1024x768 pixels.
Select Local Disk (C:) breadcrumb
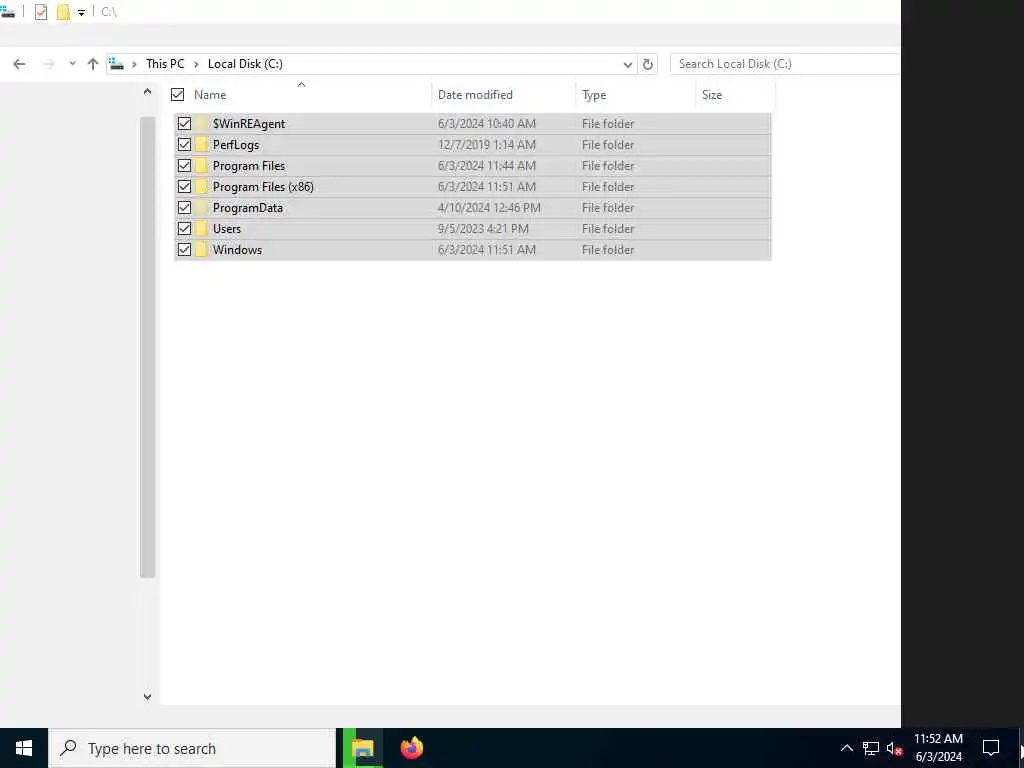click(x=245, y=64)
